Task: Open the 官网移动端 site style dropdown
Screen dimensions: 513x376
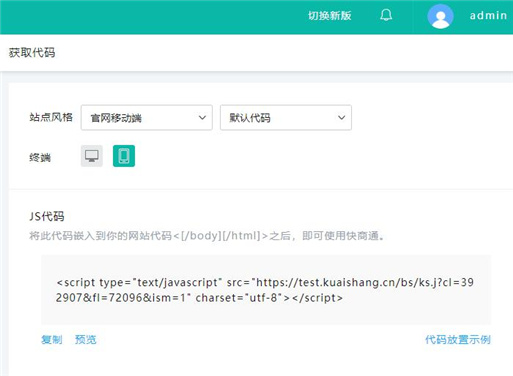Action: (147, 118)
